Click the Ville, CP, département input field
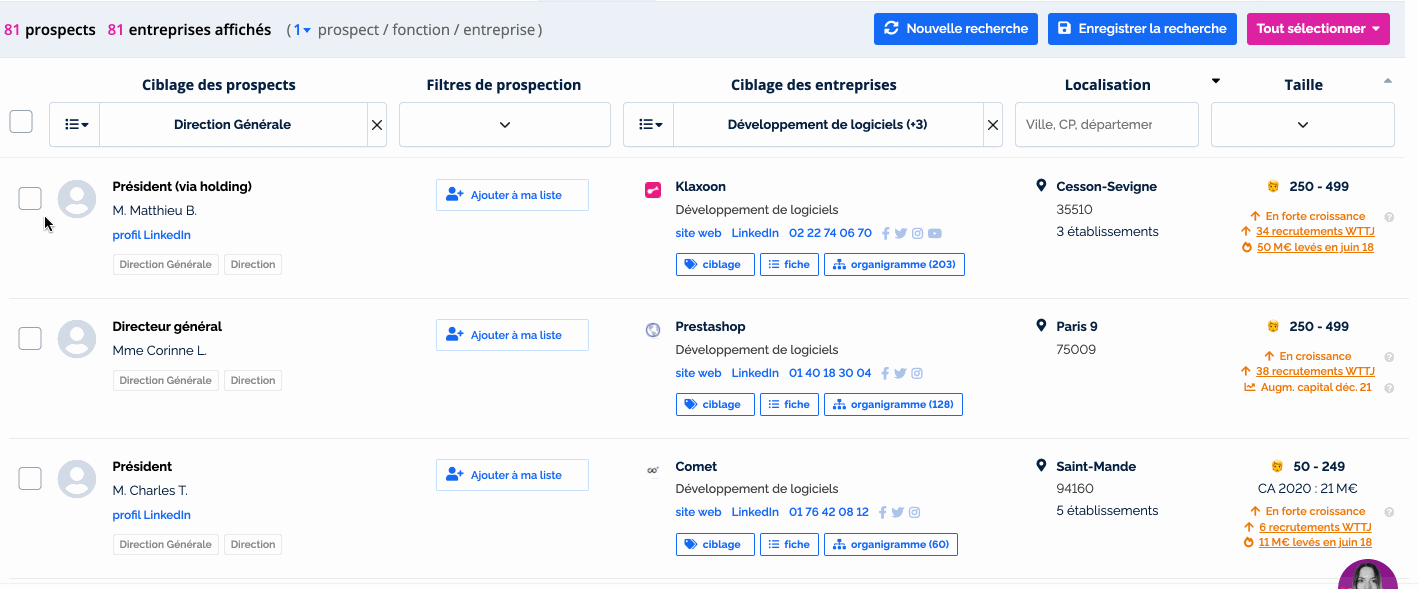Viewport: 1418px width, 589px height. [1107, 125]
